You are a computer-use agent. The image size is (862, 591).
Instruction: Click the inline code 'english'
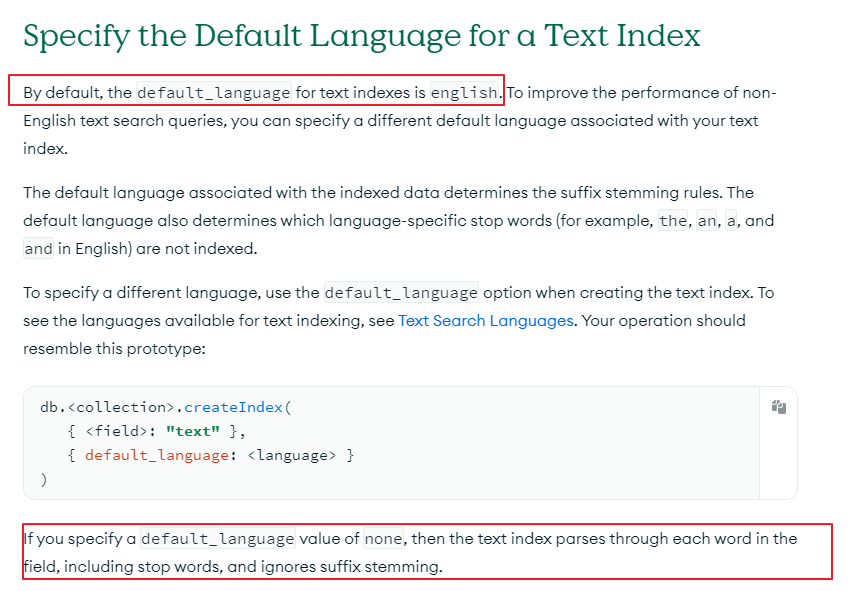(x=465, y=92)
